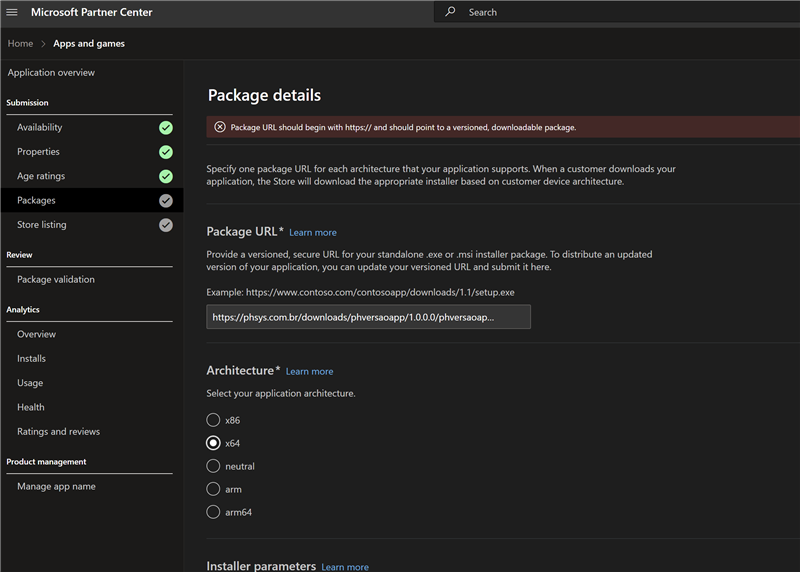Select the x86 architecture radio button
The width and height of the screenshot is (800, 572).
[213, 420]
